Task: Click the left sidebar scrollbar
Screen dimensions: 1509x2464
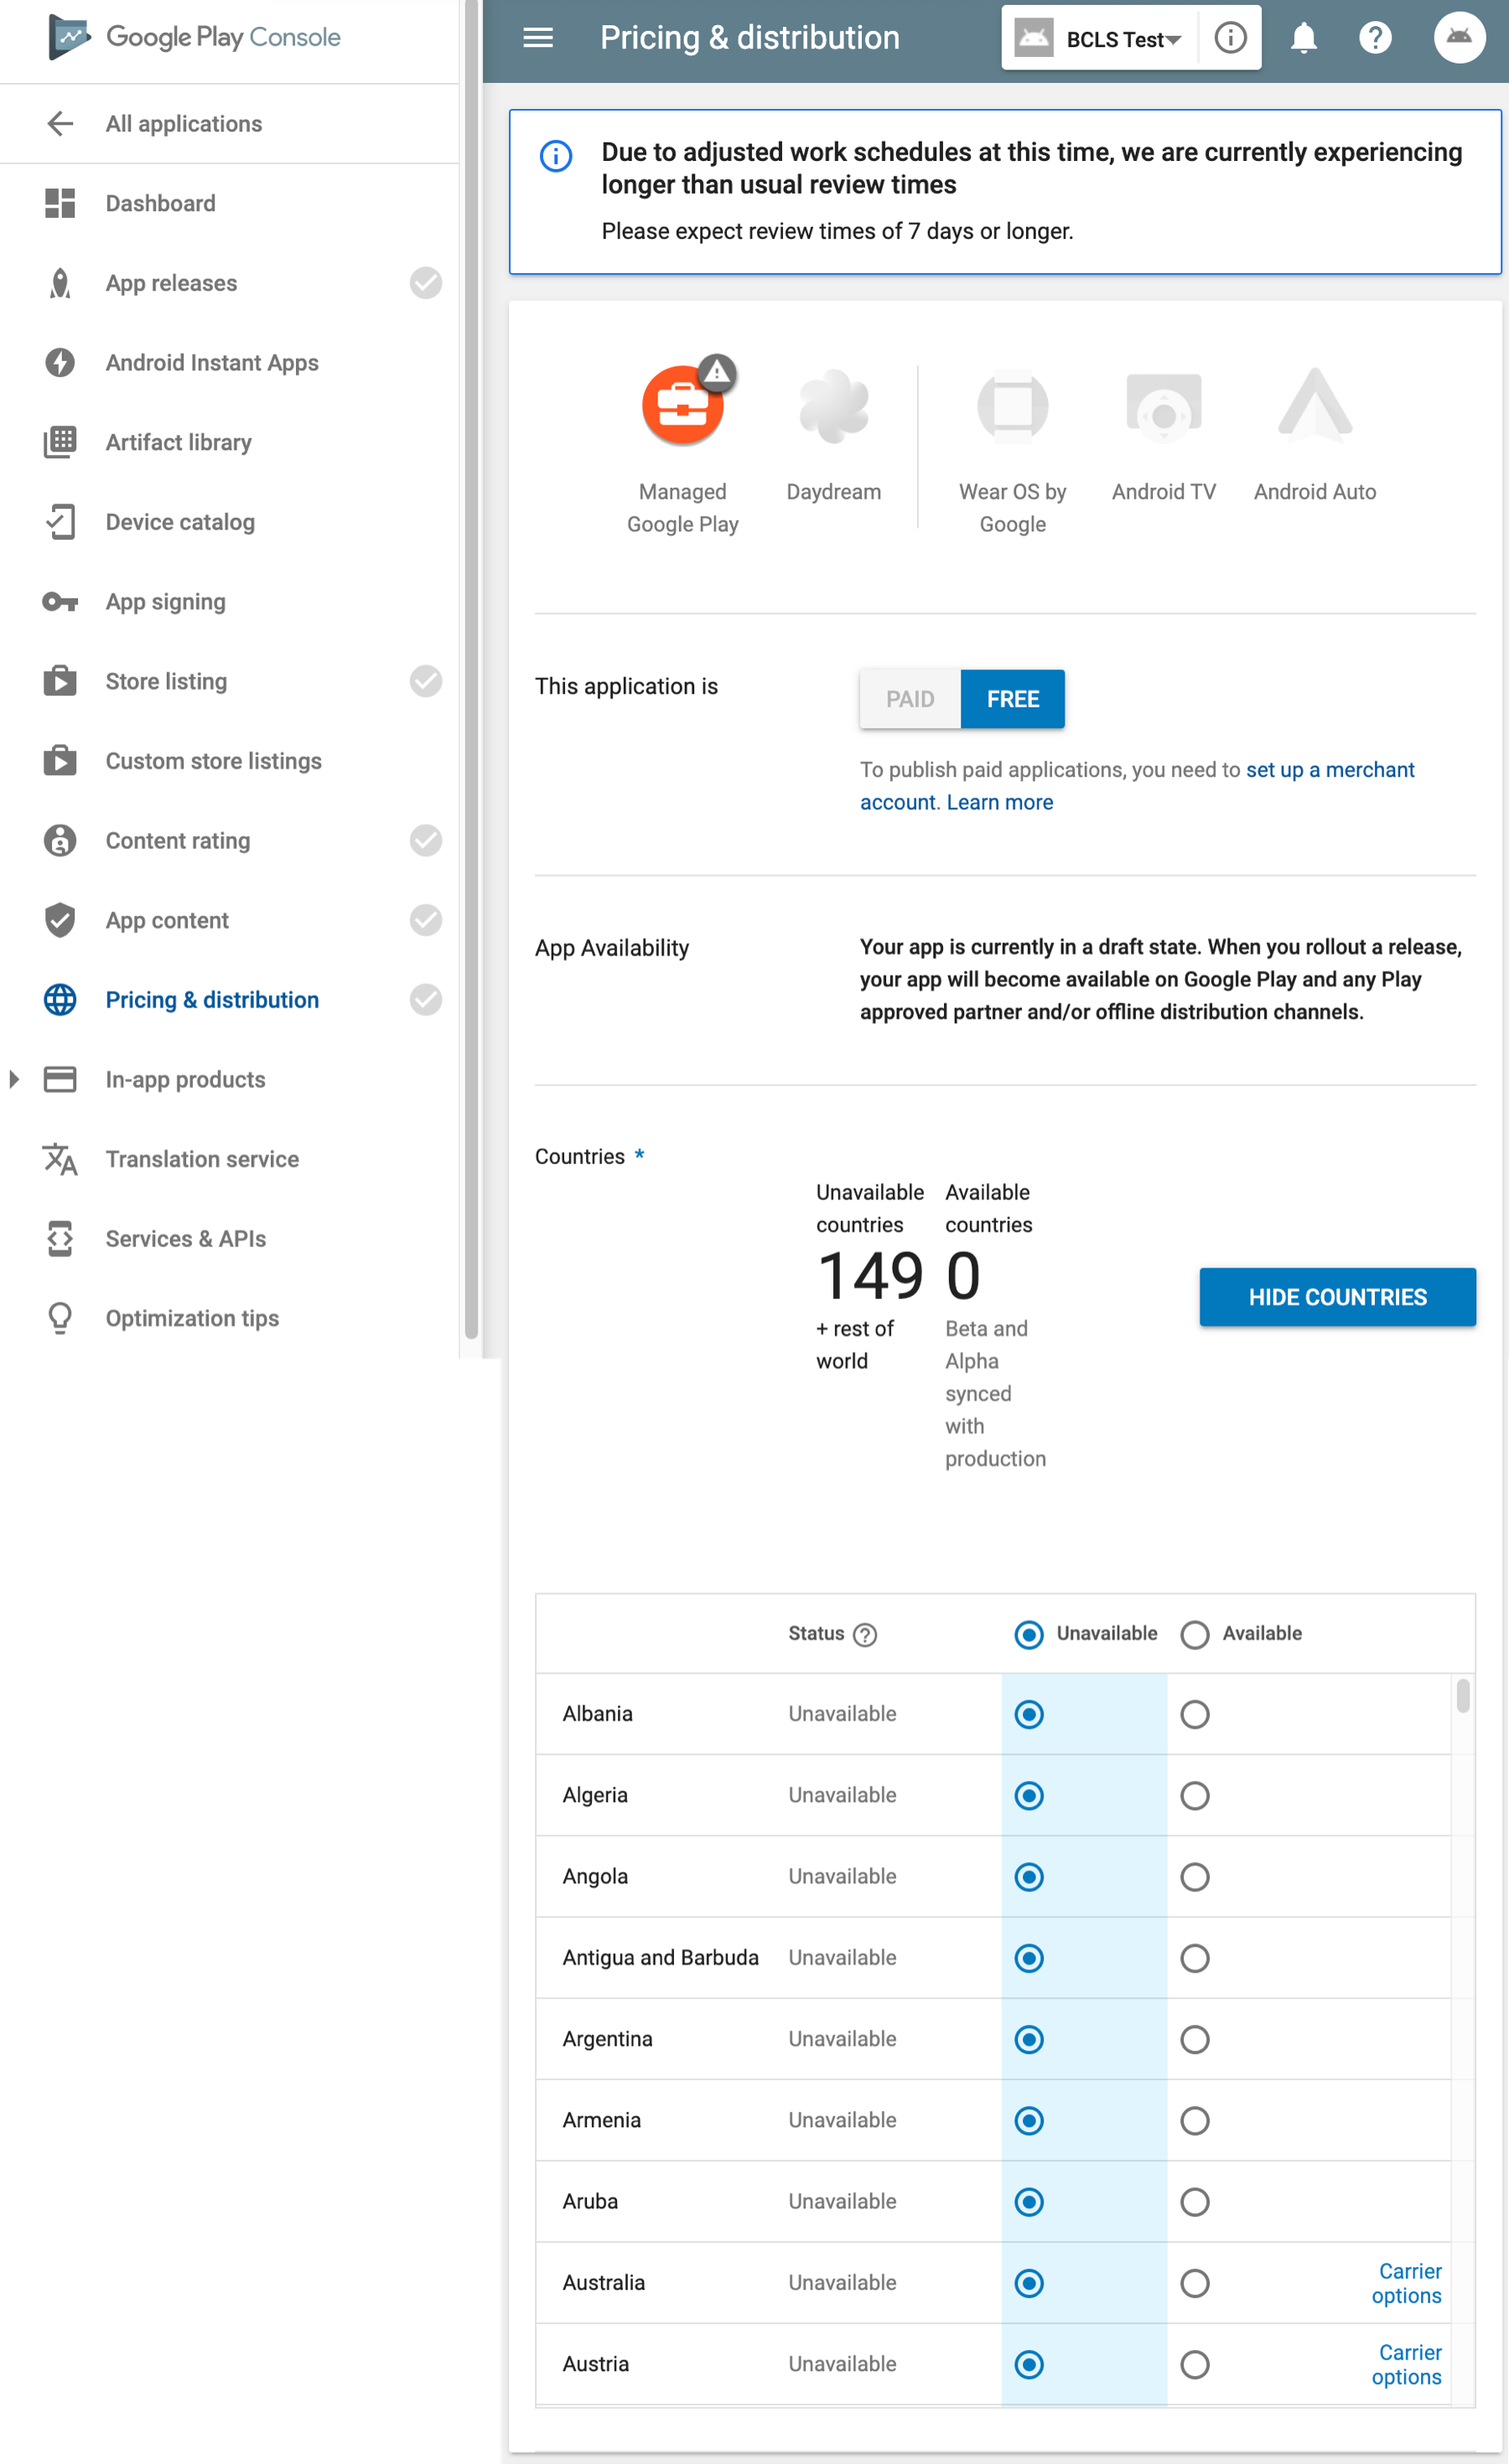Action: point(471,670)
